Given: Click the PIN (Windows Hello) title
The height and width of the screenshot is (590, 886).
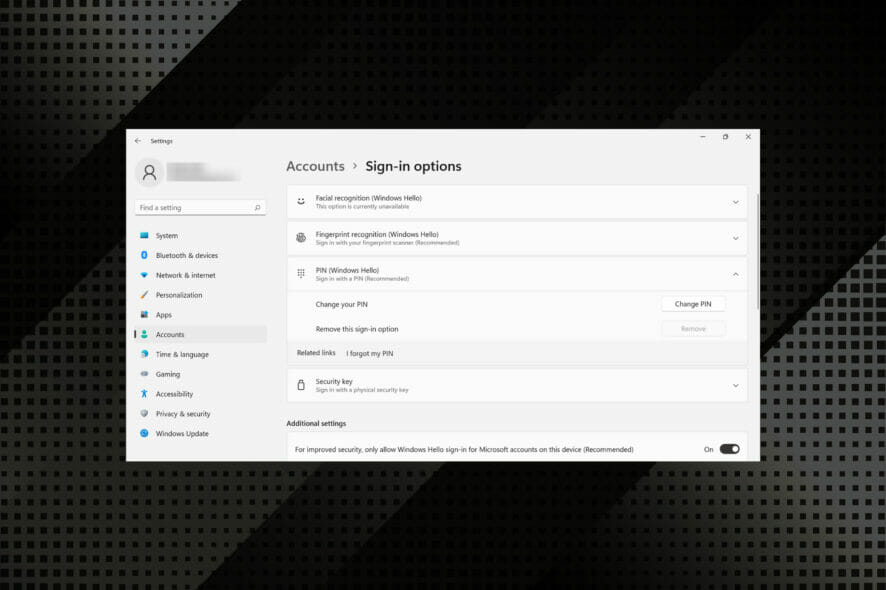Looking at the screenshot, I should [x=347, y=271].
